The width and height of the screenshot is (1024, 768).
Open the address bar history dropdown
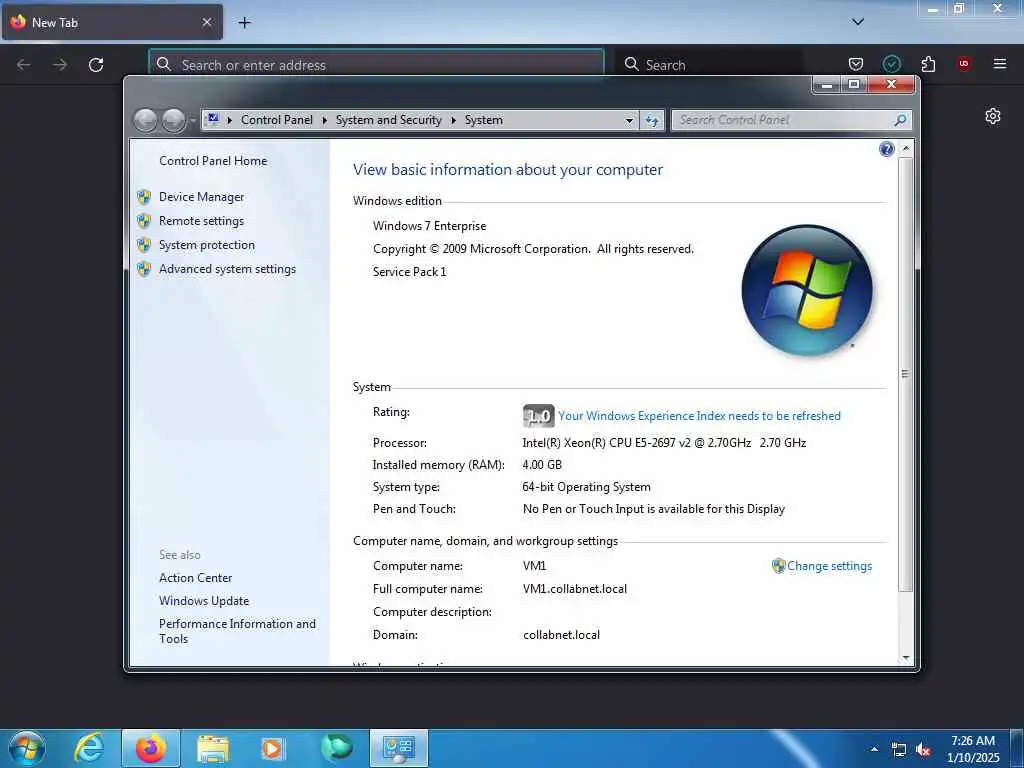(629, 121)
